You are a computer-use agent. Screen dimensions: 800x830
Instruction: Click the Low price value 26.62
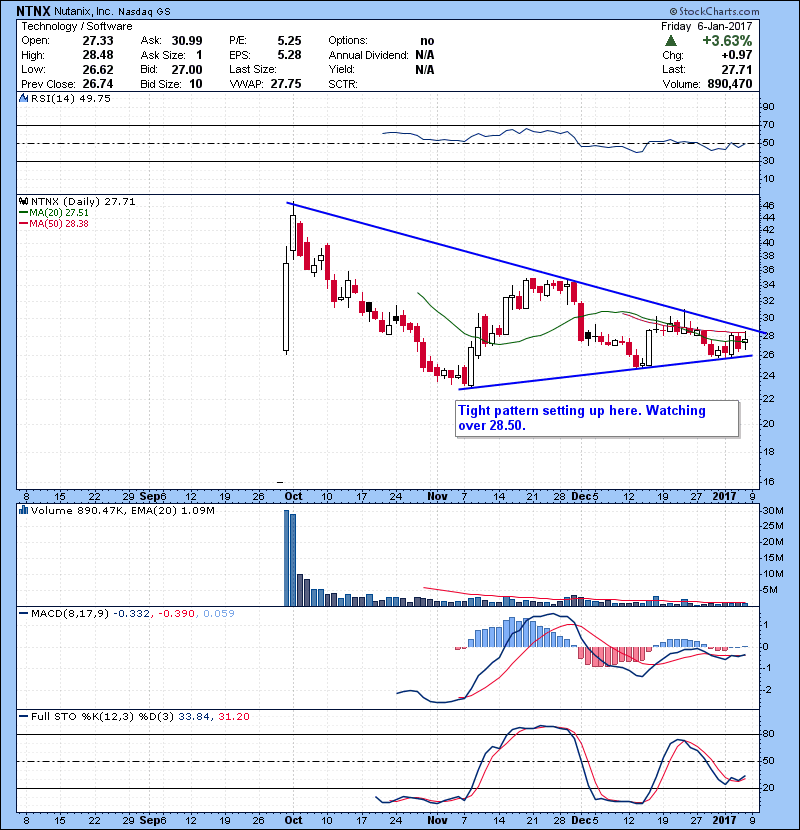pos(98,69)
